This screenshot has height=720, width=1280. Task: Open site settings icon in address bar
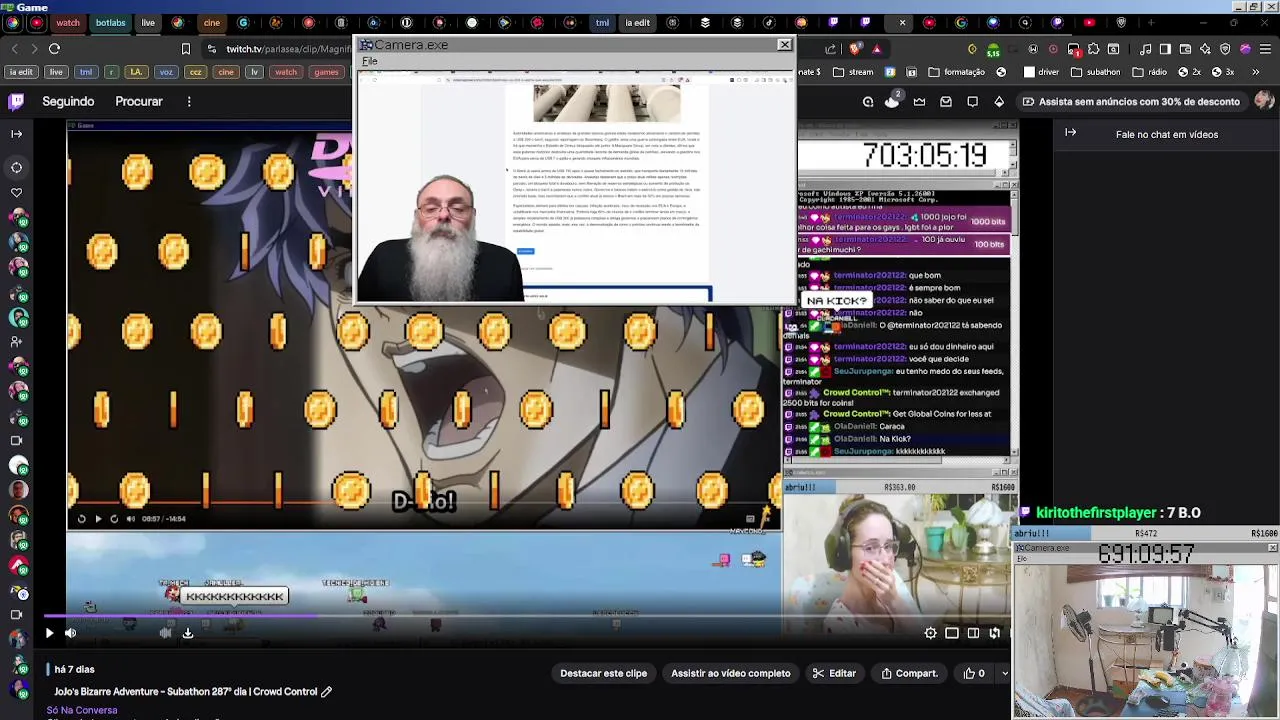tap(211, 48)
